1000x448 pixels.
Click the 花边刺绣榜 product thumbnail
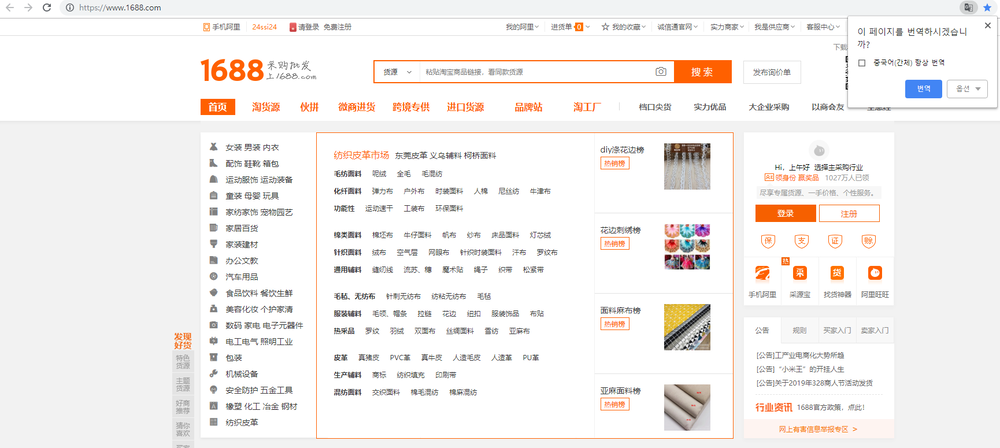(x=687, y=246)
